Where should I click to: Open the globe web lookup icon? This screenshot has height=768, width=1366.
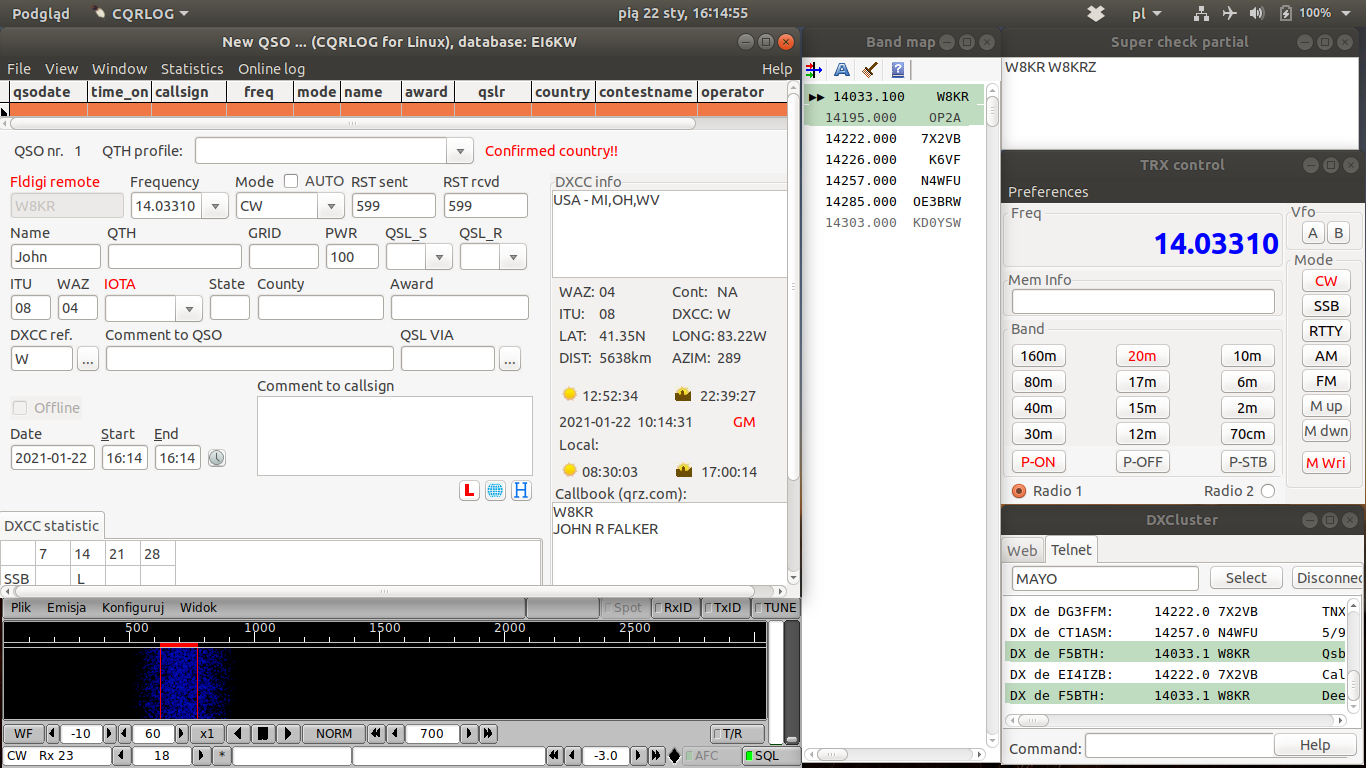[495, 490]
